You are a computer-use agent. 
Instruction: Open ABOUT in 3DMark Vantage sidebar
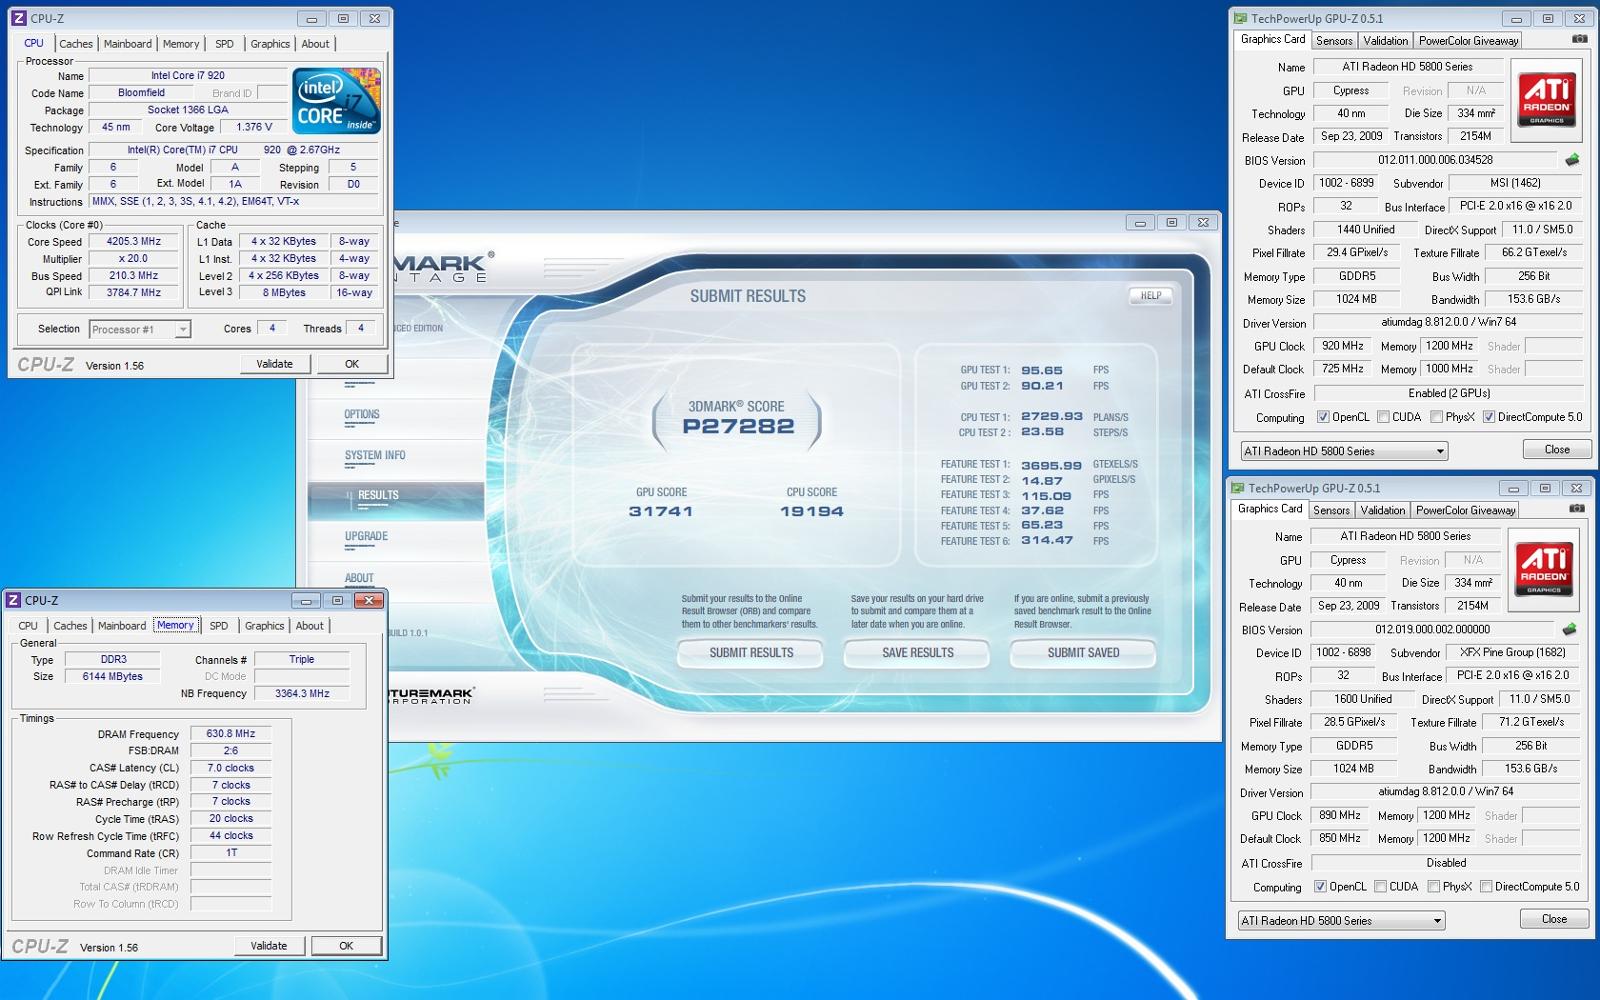click(359, 578)
